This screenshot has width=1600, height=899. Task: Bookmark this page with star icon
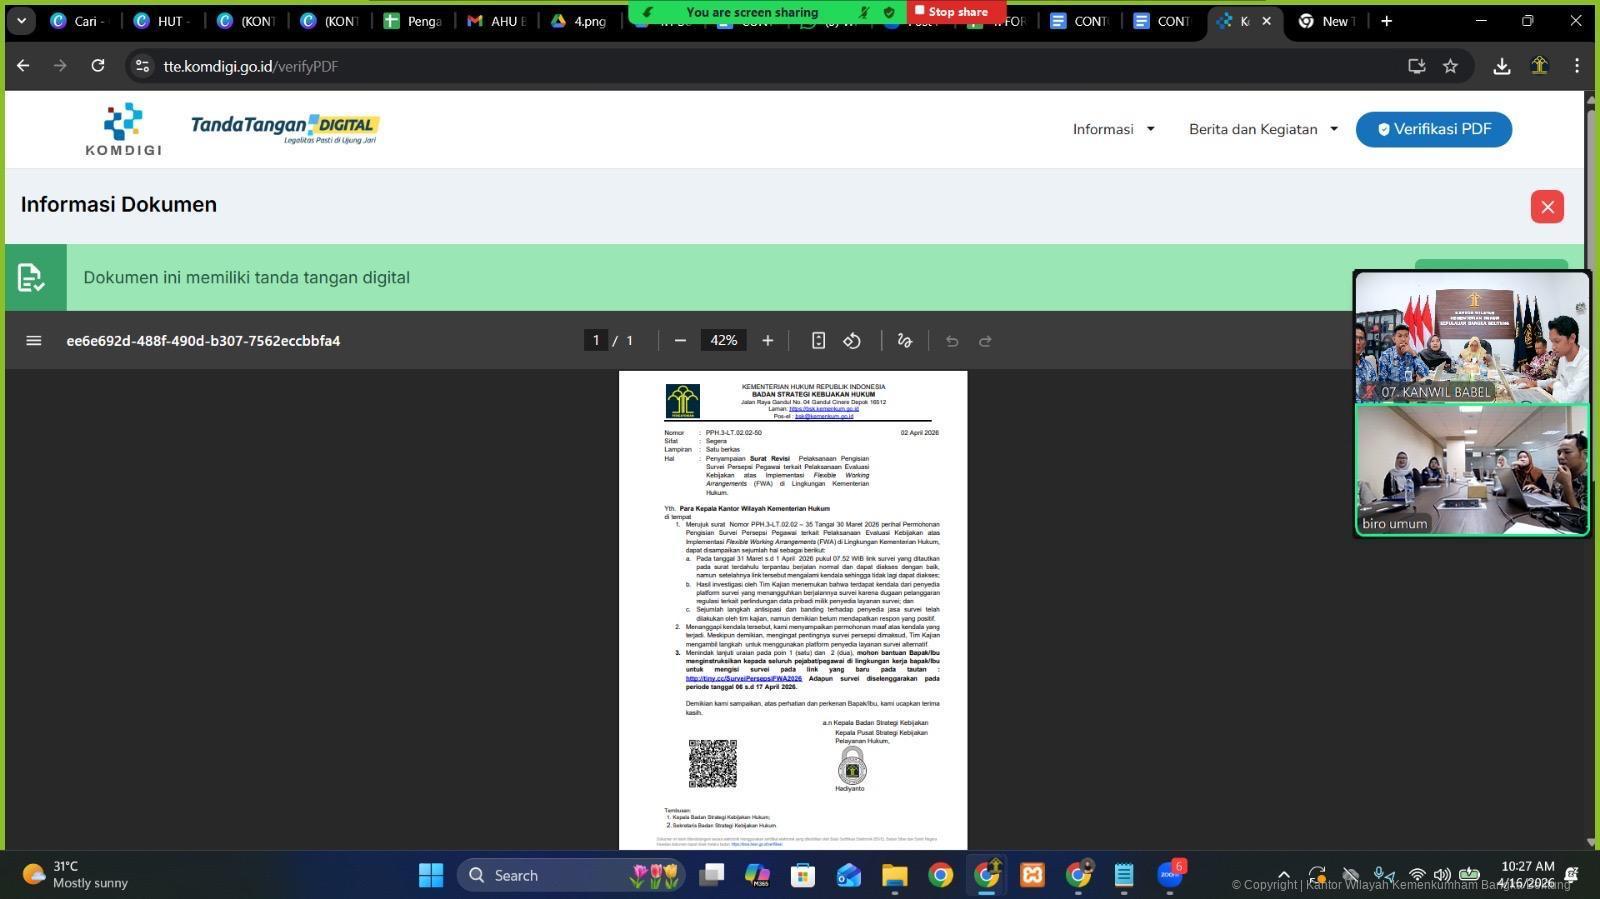pyautogui.click(x=1450, y=66)
